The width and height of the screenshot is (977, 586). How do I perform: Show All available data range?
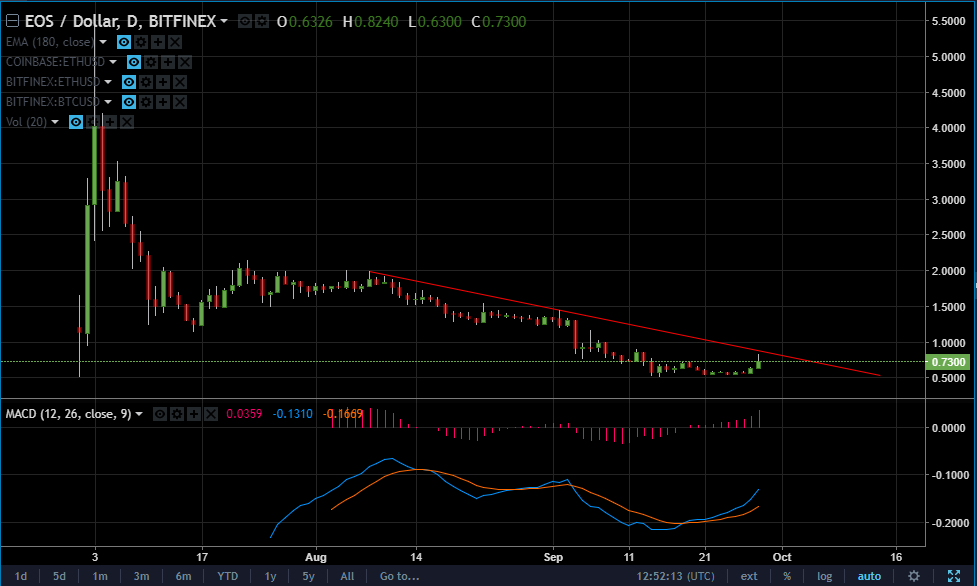click(347, 576)
